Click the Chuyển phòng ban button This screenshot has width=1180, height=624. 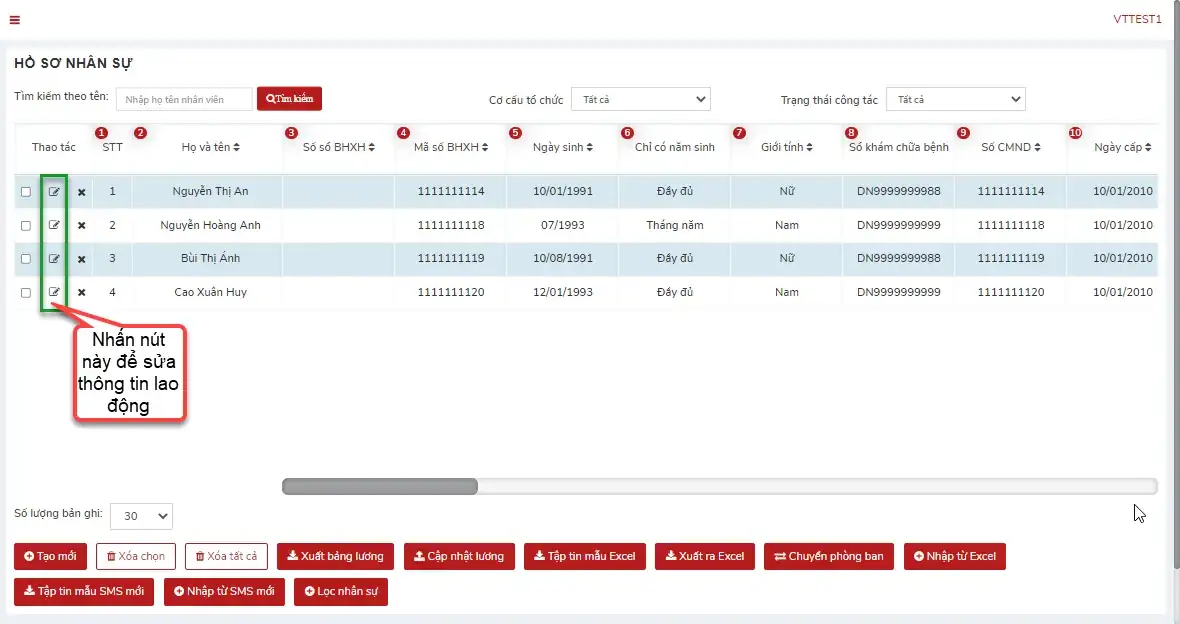[829, 556]
